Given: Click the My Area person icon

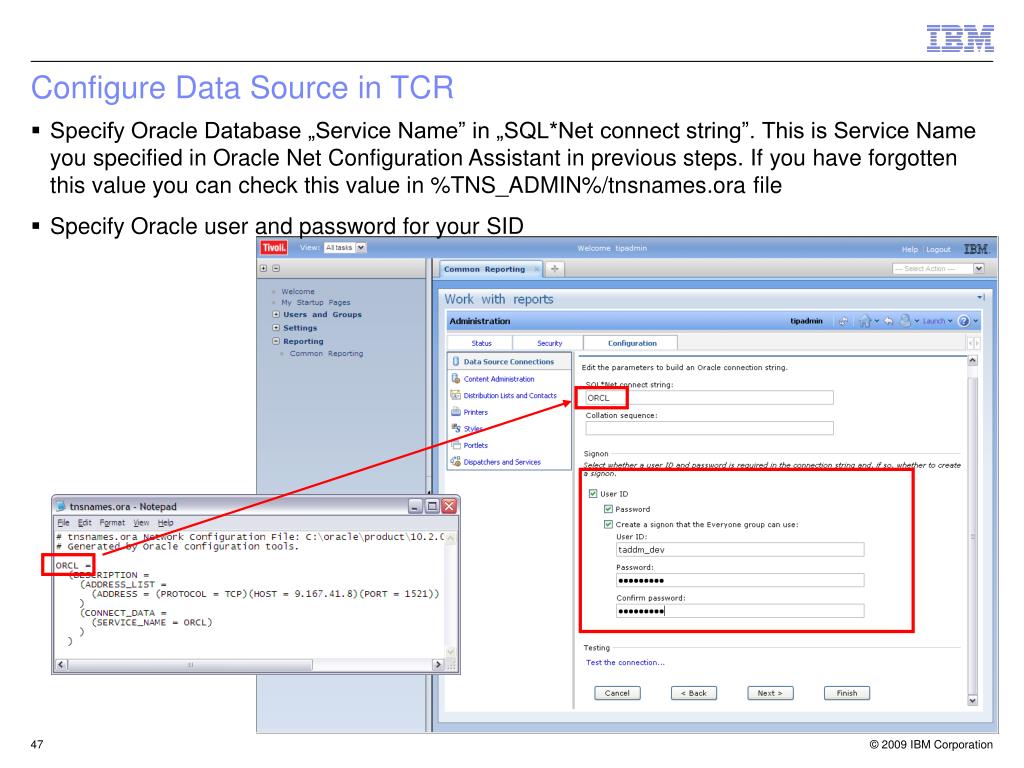Looking at the screenshot, I should pyautogui.click(x=905, y=321).
